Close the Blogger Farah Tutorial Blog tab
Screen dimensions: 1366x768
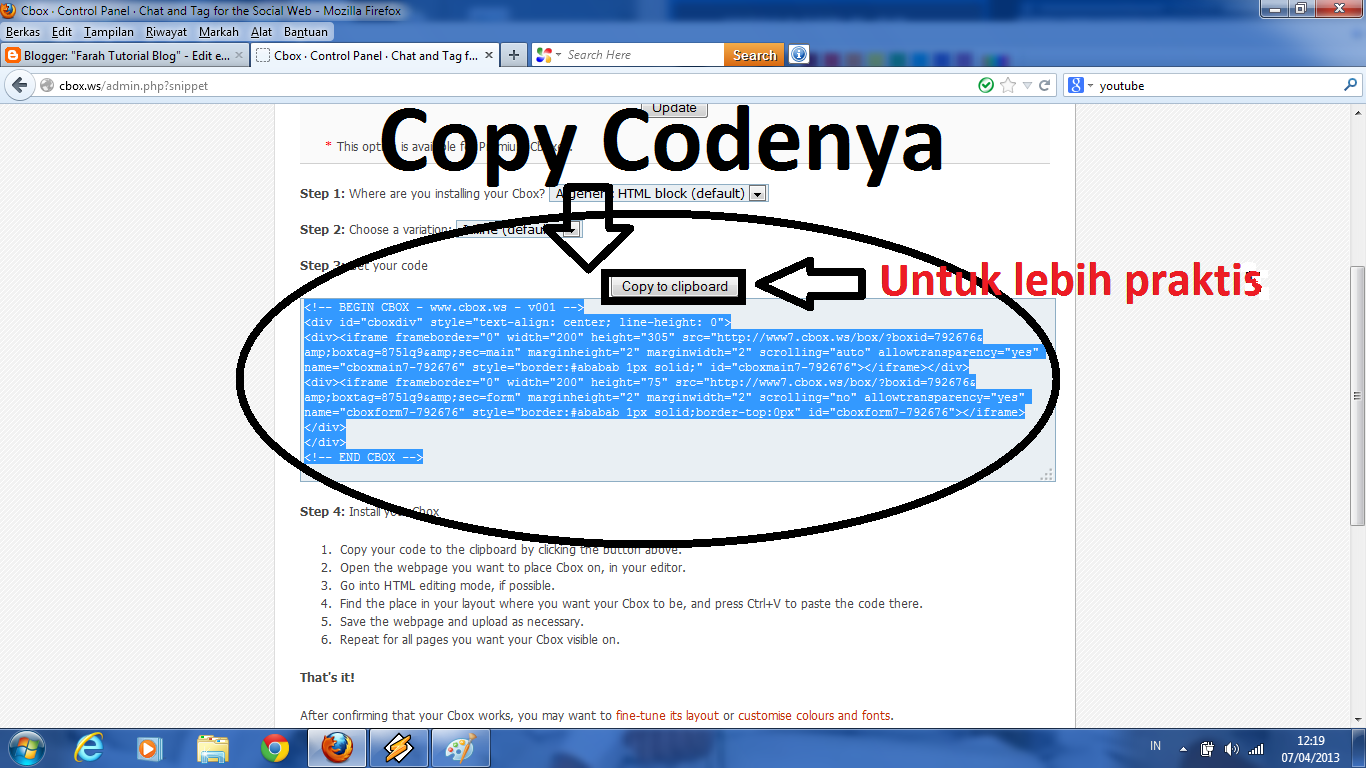click(x=238, y=56)
